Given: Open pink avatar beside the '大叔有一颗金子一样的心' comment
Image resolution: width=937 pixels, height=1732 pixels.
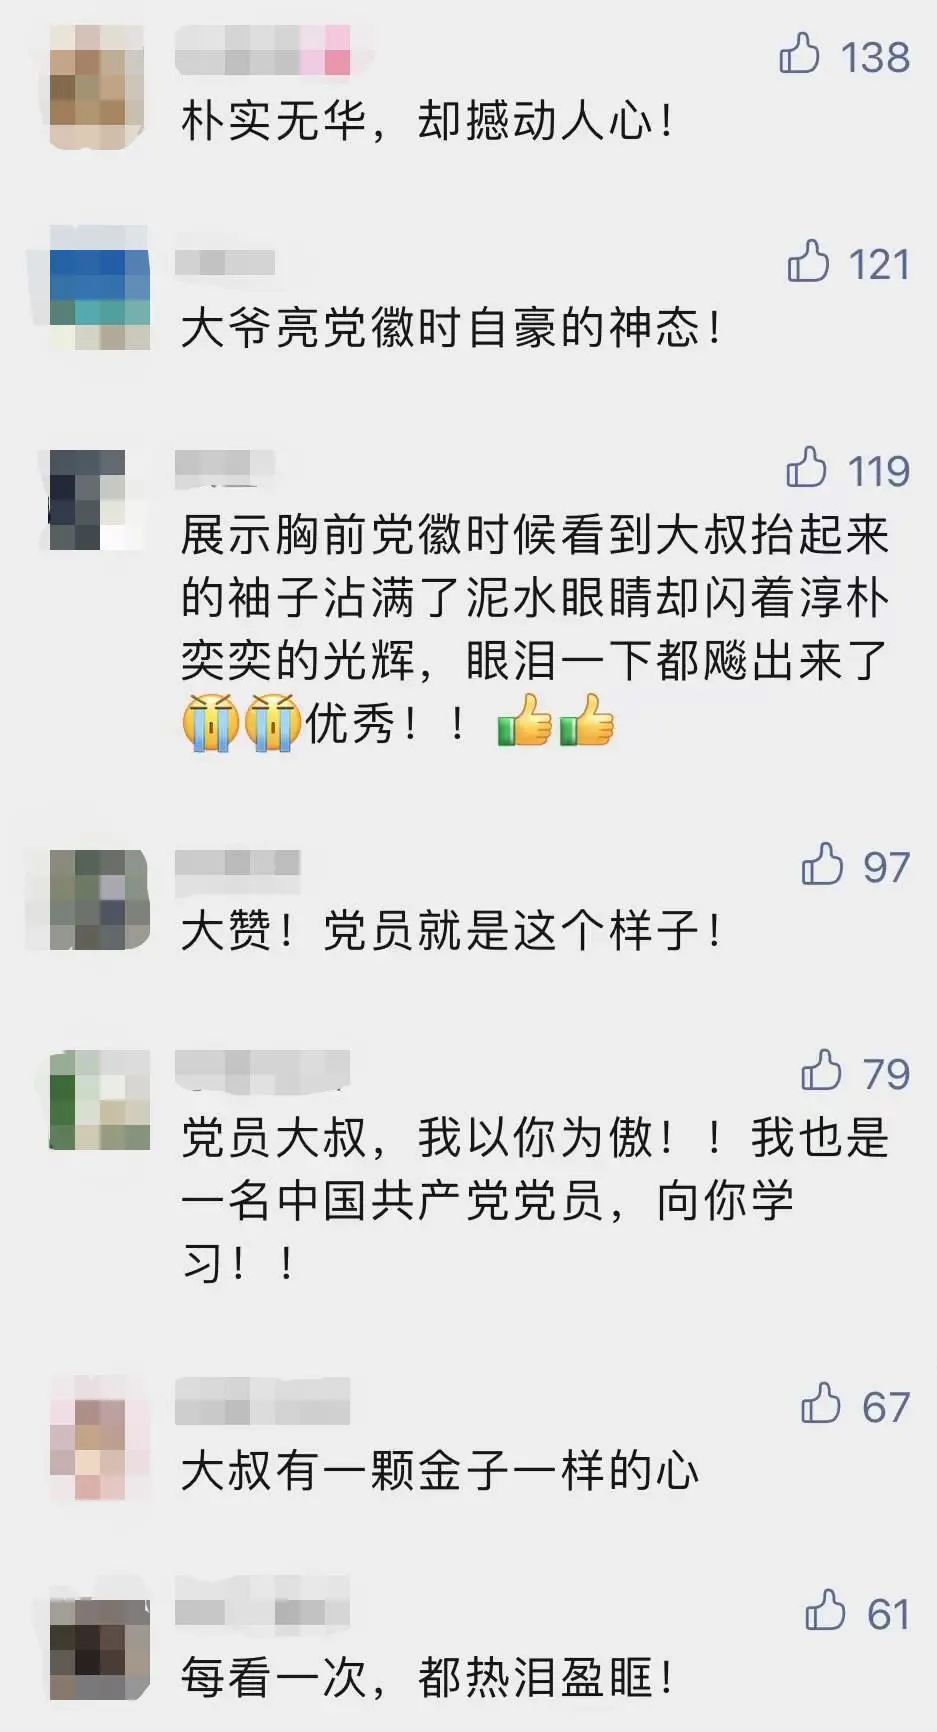Looking at the screenshot, I should tap(99, 1437).
